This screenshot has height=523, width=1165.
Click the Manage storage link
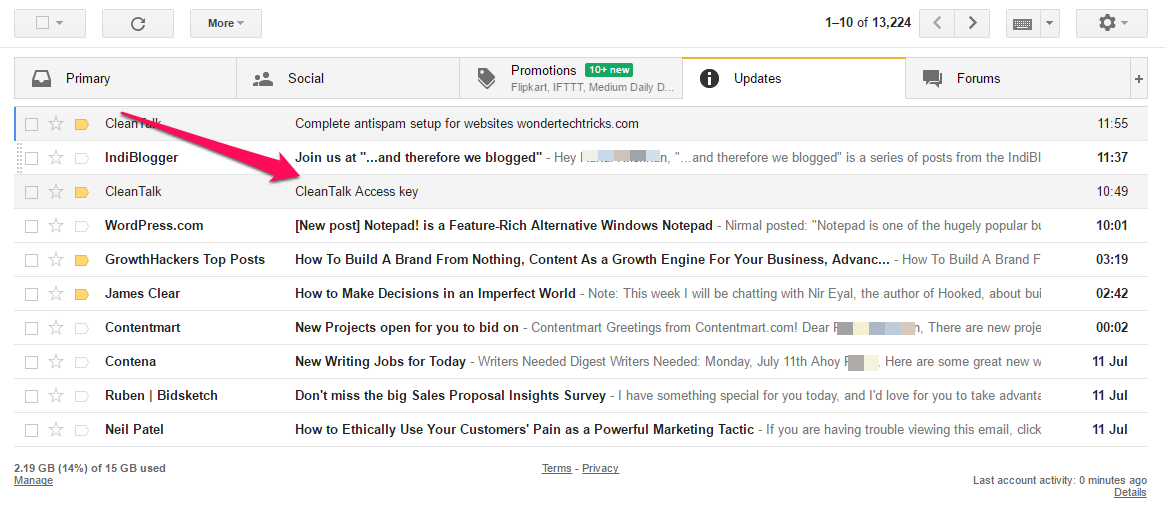pos(33,481)
